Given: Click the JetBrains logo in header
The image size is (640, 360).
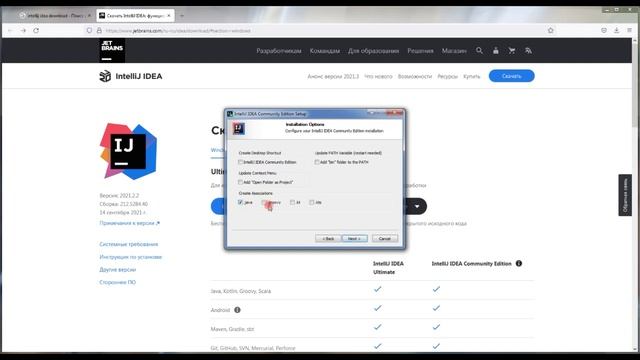Looking at the screenshot, I should click(x=112, y=50).
